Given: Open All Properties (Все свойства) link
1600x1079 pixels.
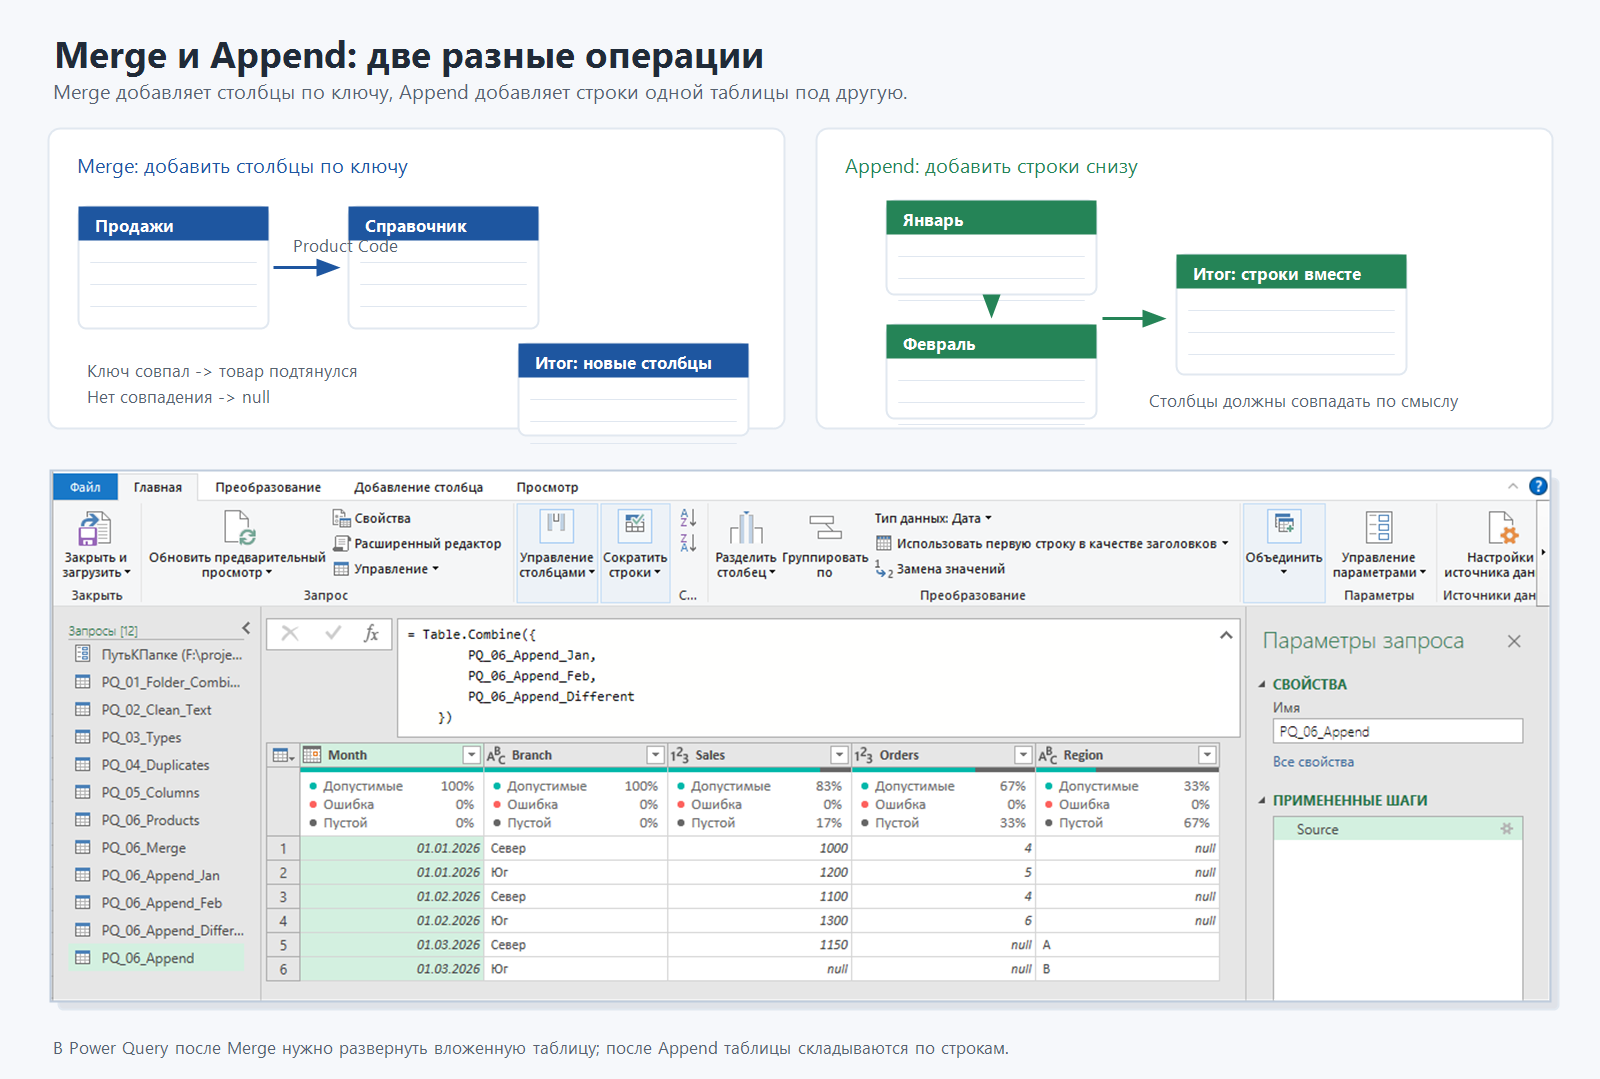Looking at the screenshot, I should pos(1313,762).
